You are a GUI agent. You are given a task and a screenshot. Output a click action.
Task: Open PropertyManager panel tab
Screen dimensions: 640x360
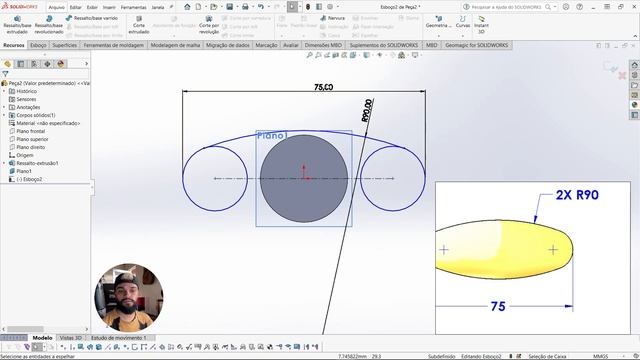(21, 64)
